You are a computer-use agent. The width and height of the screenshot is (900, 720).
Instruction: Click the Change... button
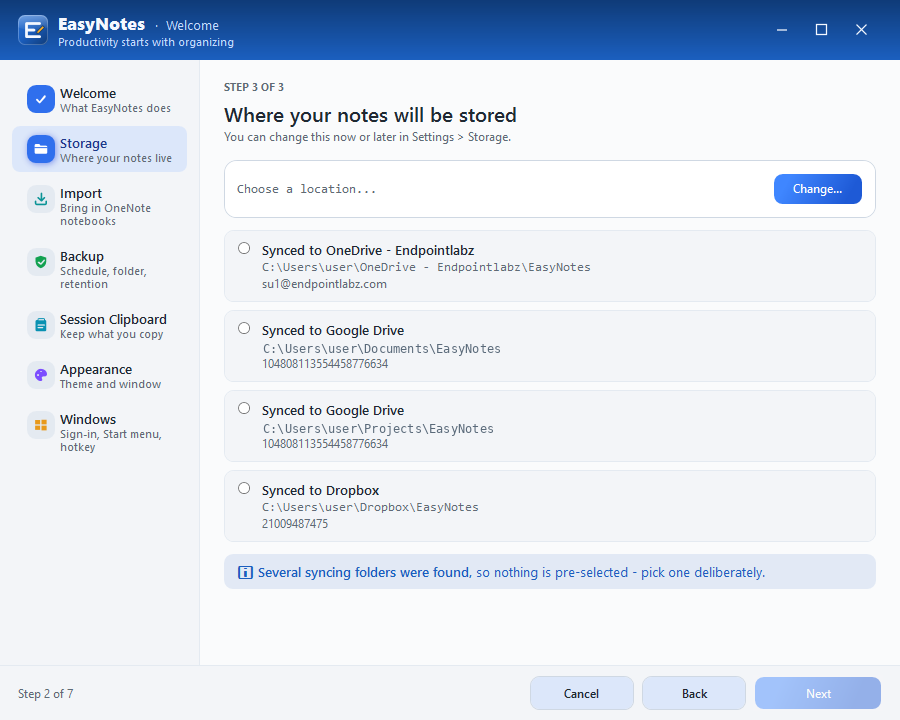[817, 189]
